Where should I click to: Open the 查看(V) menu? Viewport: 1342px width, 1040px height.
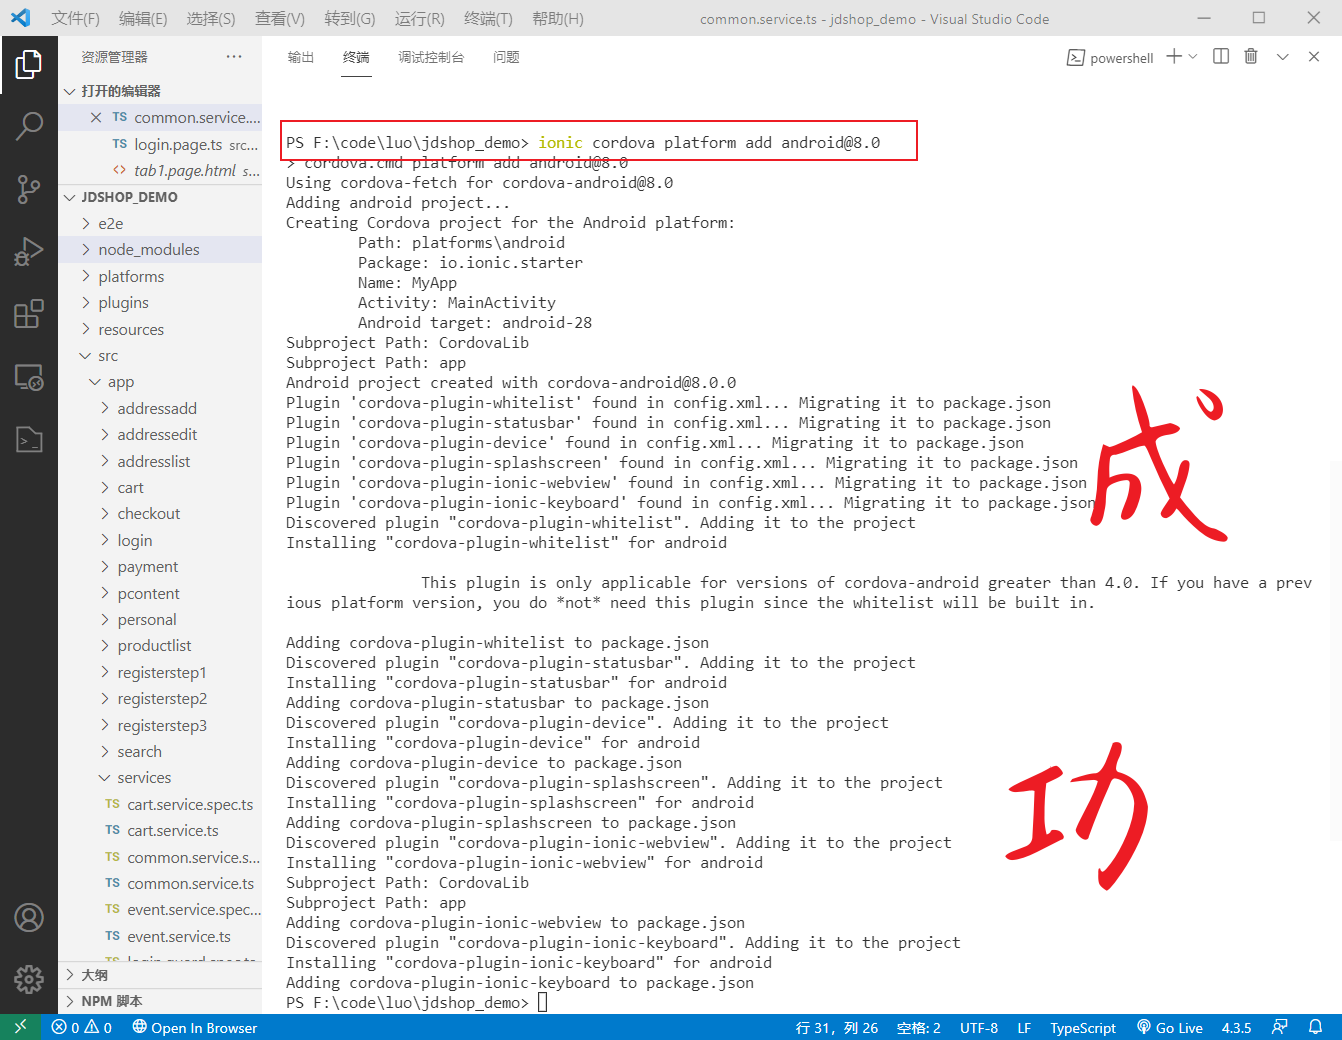click(280, 19)
